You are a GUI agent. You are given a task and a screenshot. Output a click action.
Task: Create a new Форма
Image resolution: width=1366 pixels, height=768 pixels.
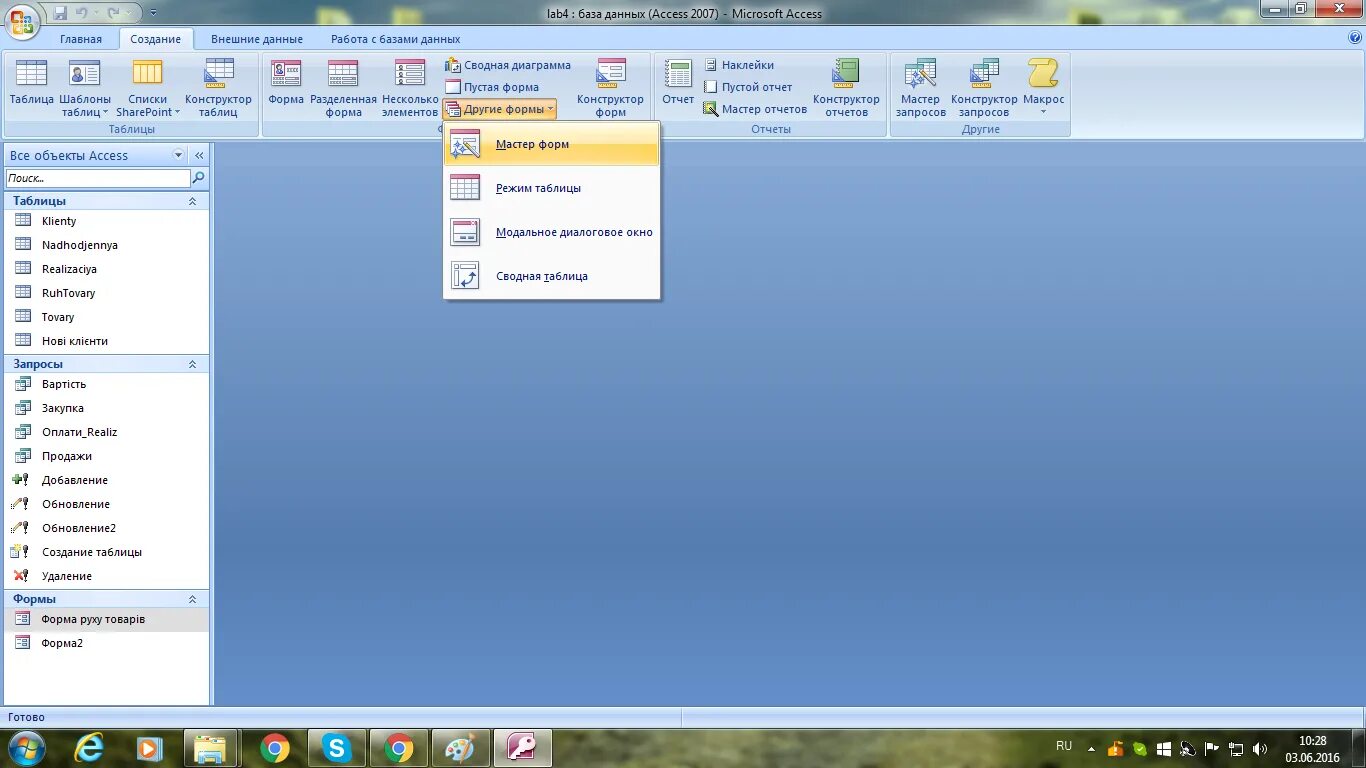286,88
